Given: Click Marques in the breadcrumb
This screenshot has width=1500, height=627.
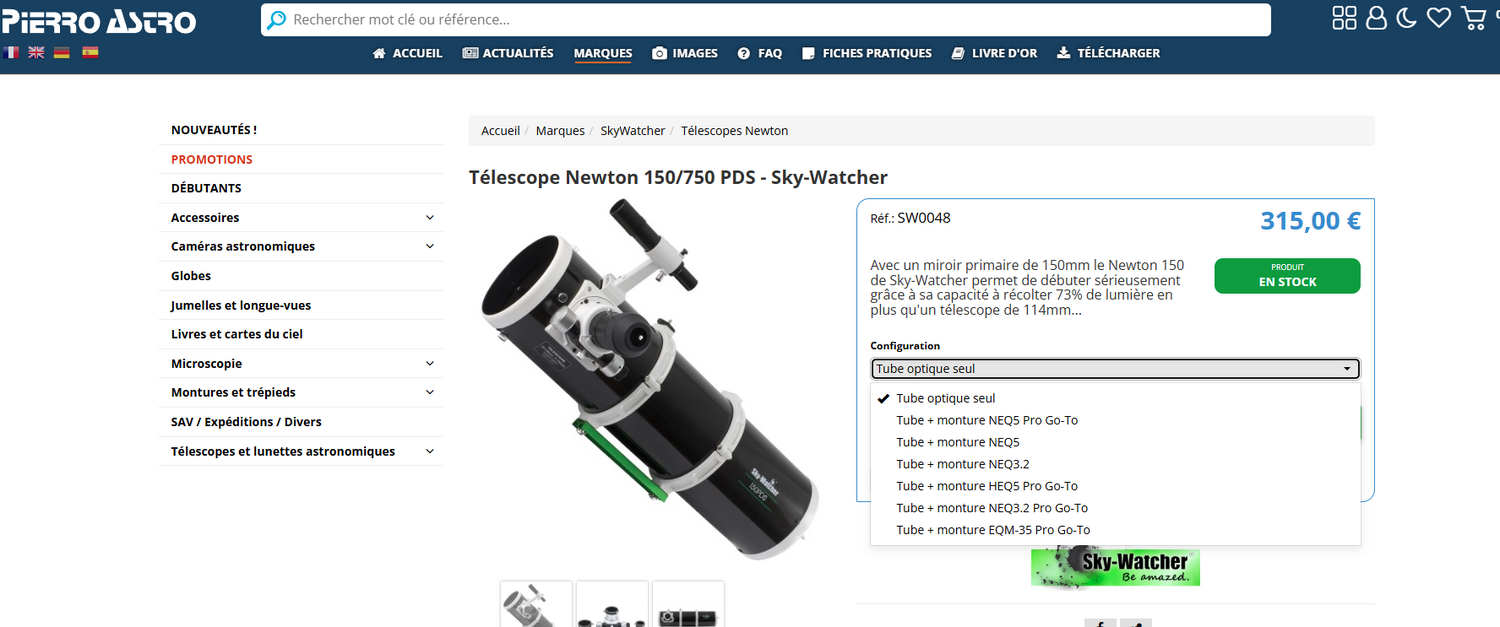Looking at the screenshot, I should [x=560, y=131].
